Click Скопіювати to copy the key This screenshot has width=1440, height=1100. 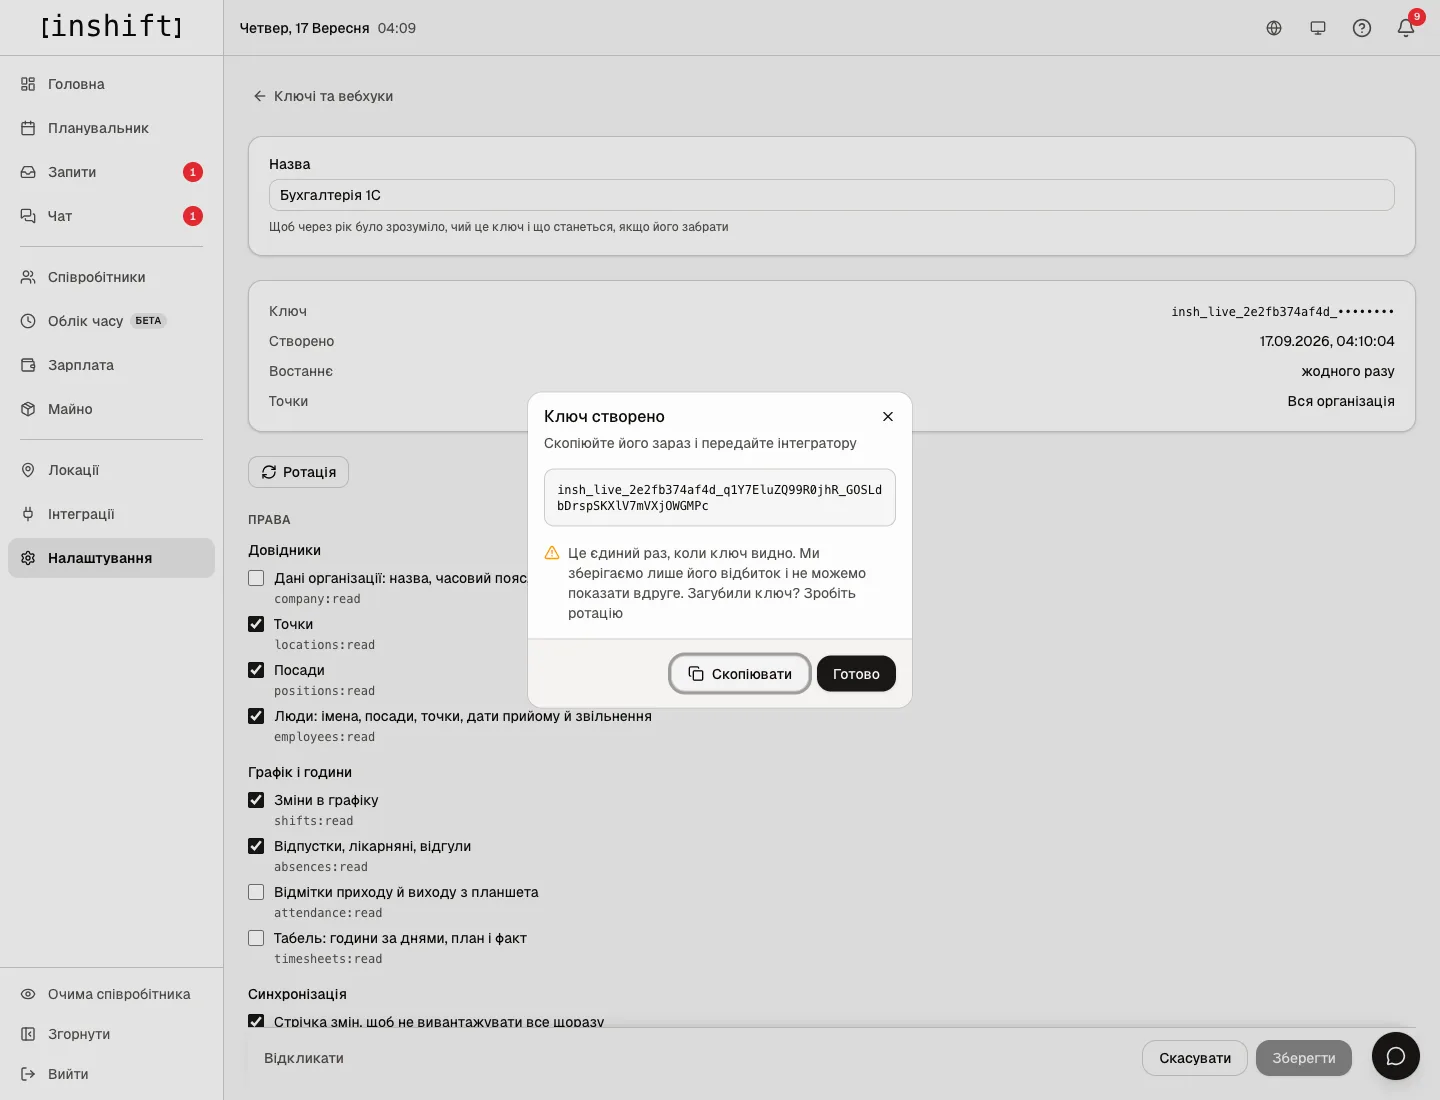pos(740,674)
